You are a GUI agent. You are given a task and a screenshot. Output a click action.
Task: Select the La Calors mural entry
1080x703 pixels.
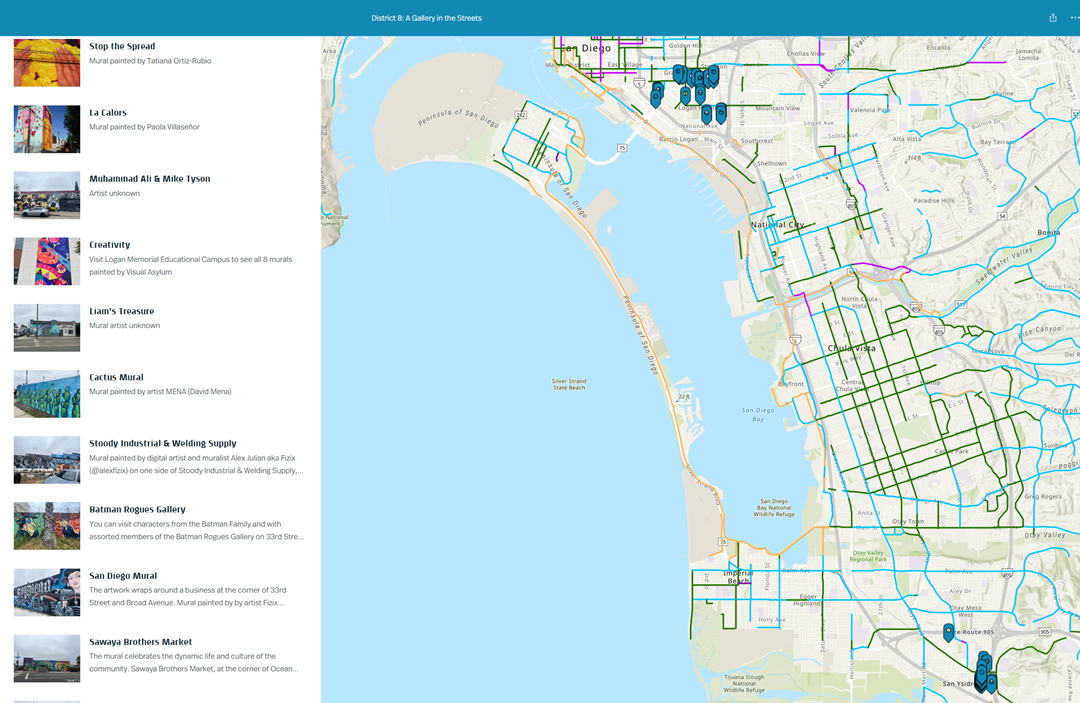(108, 113)
